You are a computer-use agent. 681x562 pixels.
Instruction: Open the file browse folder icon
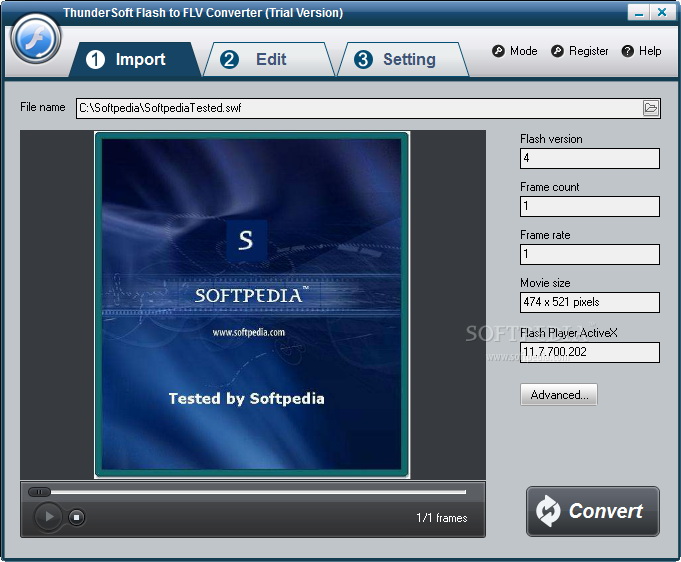[x=651, y=108]
